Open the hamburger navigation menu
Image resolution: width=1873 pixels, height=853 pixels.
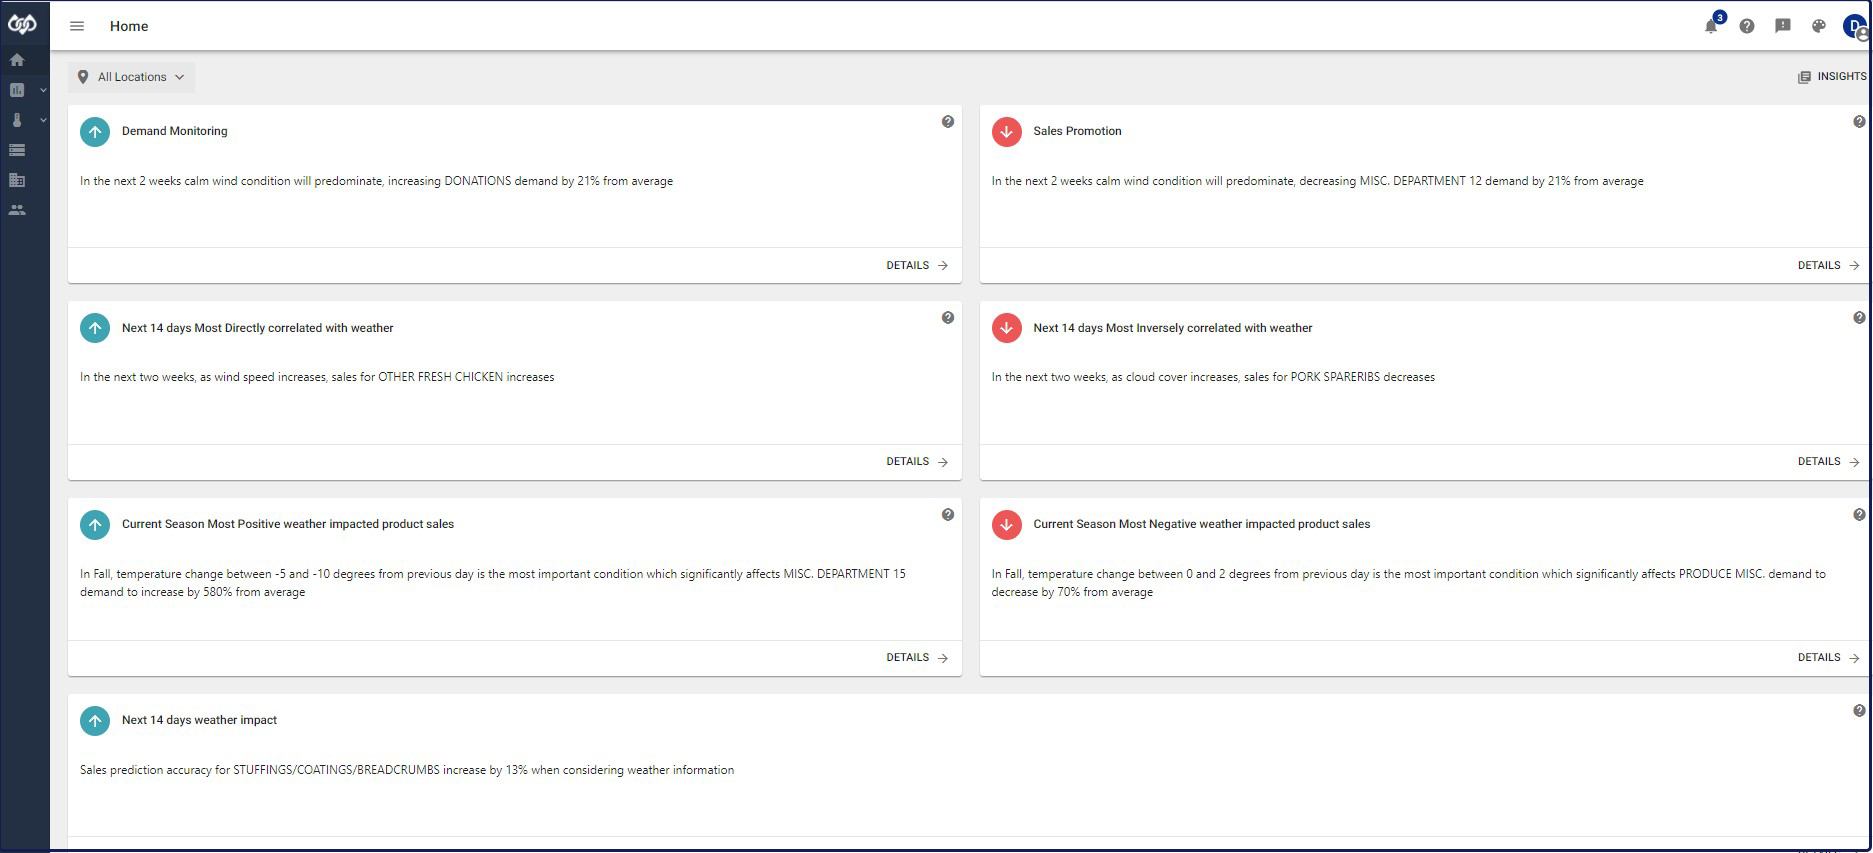(x=77, y=26)
